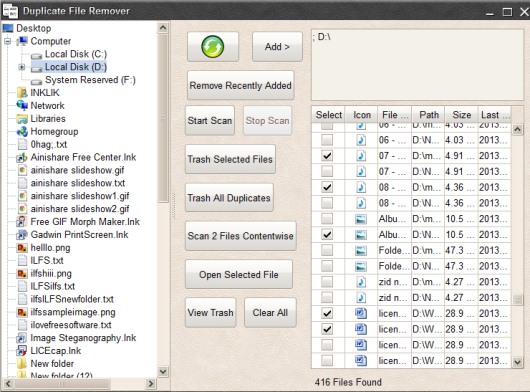Click Remove Recently Added button
530x392 pixels.
(241, 85)
